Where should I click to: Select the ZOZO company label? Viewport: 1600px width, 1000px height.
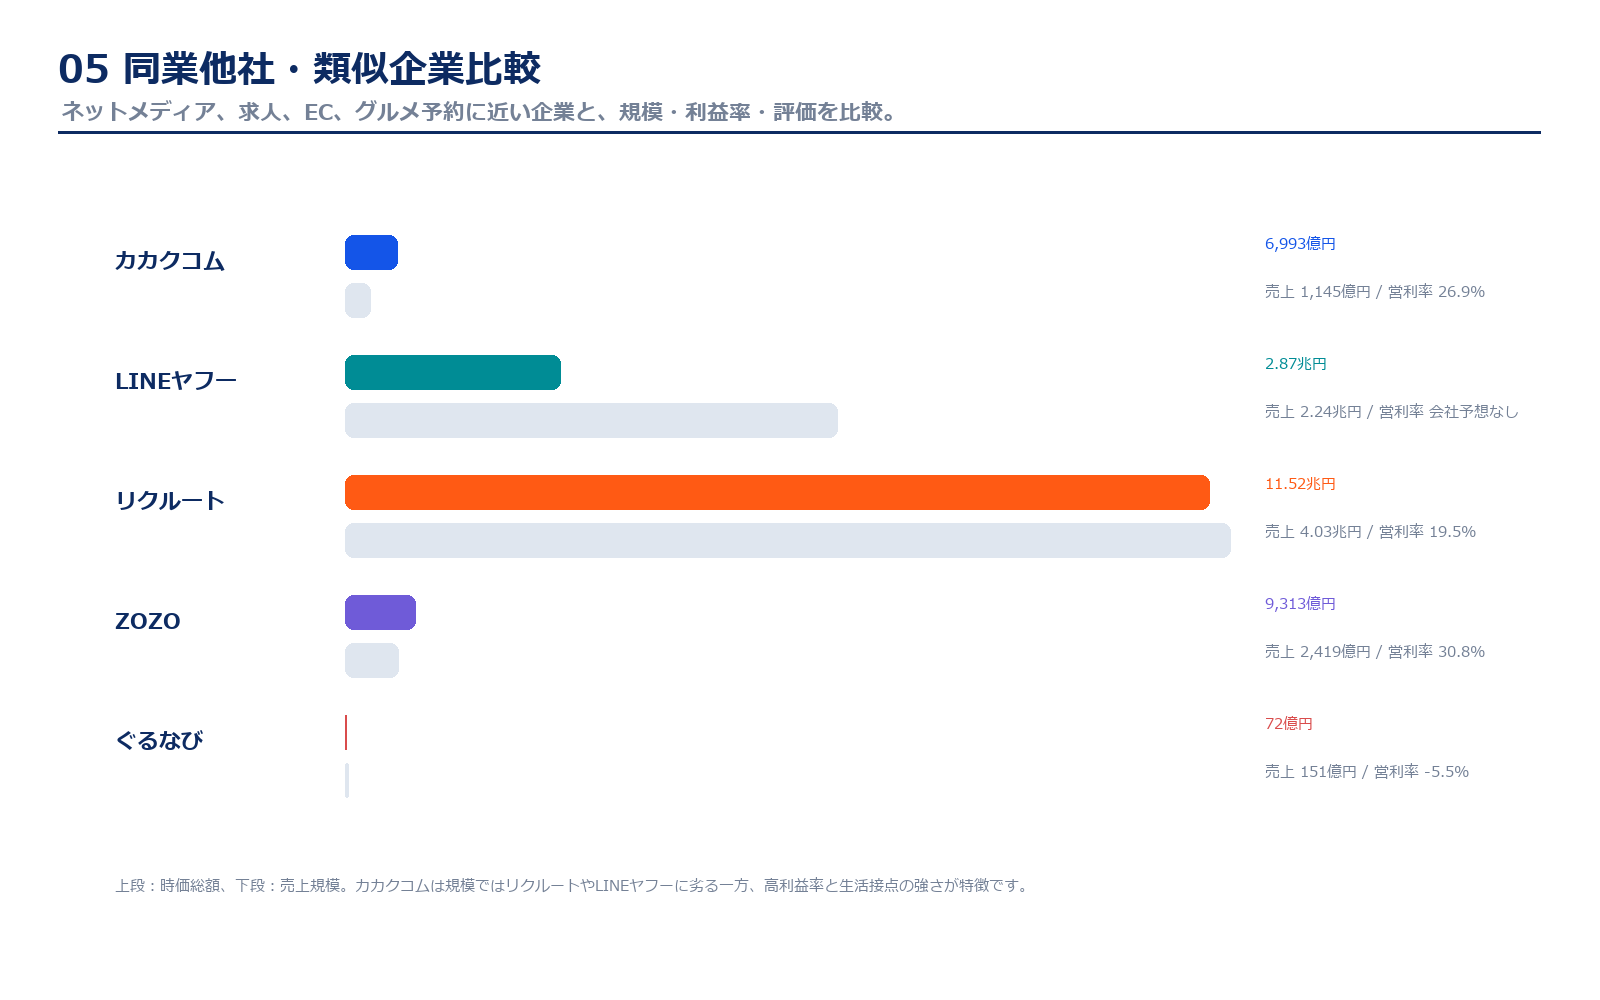pyautogui.click(x=148, y=621)
